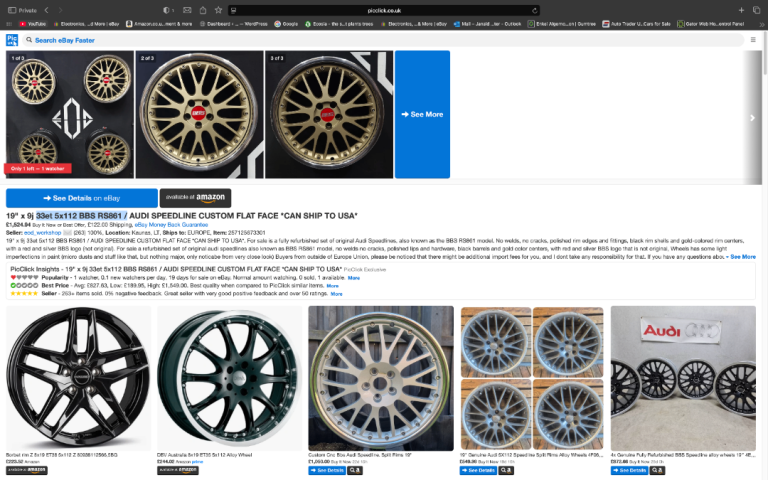
Task: Open Custom Cnc Bbs Audi Speedline thumbnail
Action: pyautogui.click(x=381, y=378)
